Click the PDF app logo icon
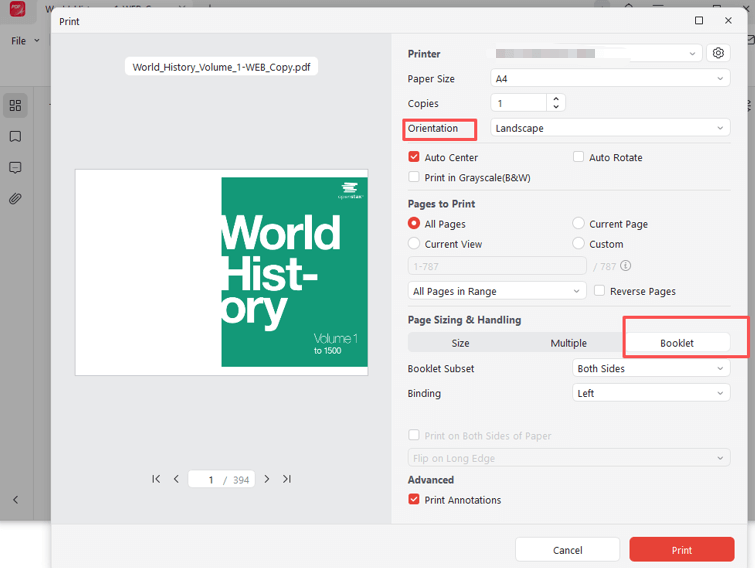Screen dimensions: 755x568 [18, 9]
